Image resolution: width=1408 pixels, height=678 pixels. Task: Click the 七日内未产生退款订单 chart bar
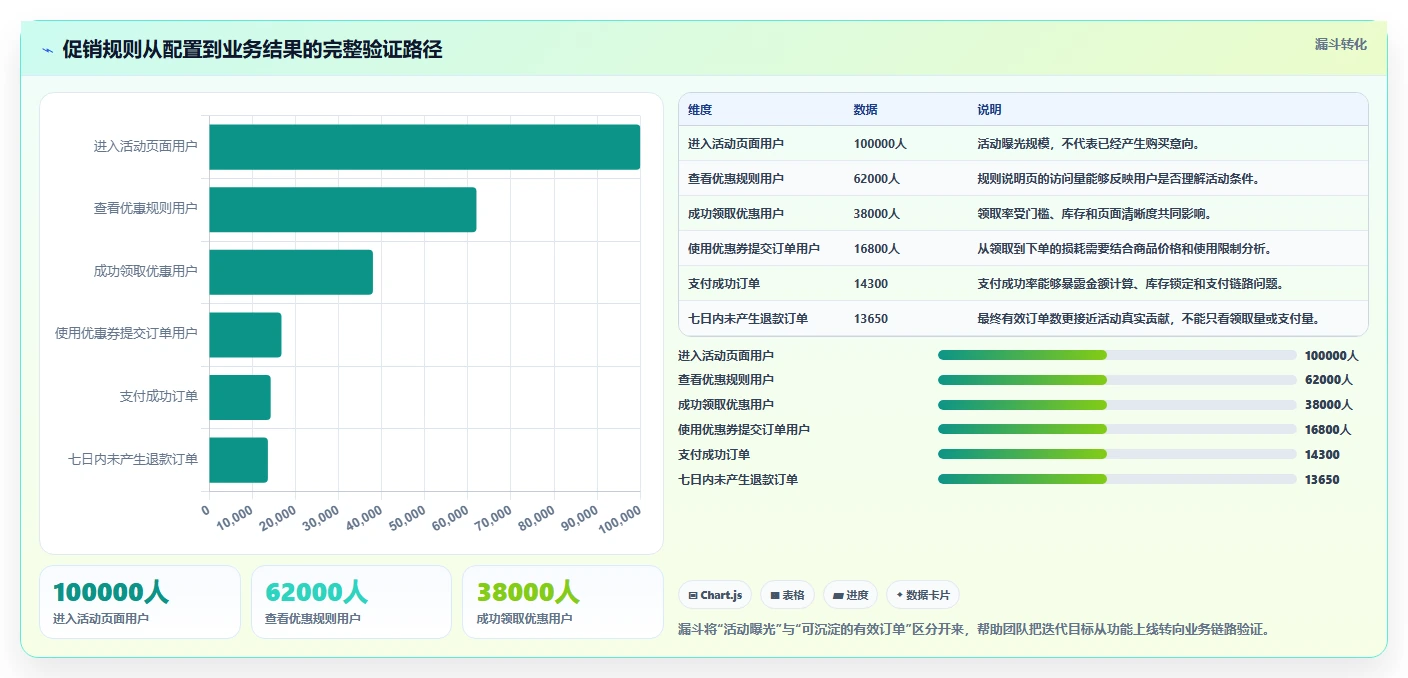(x=238, y=460)
